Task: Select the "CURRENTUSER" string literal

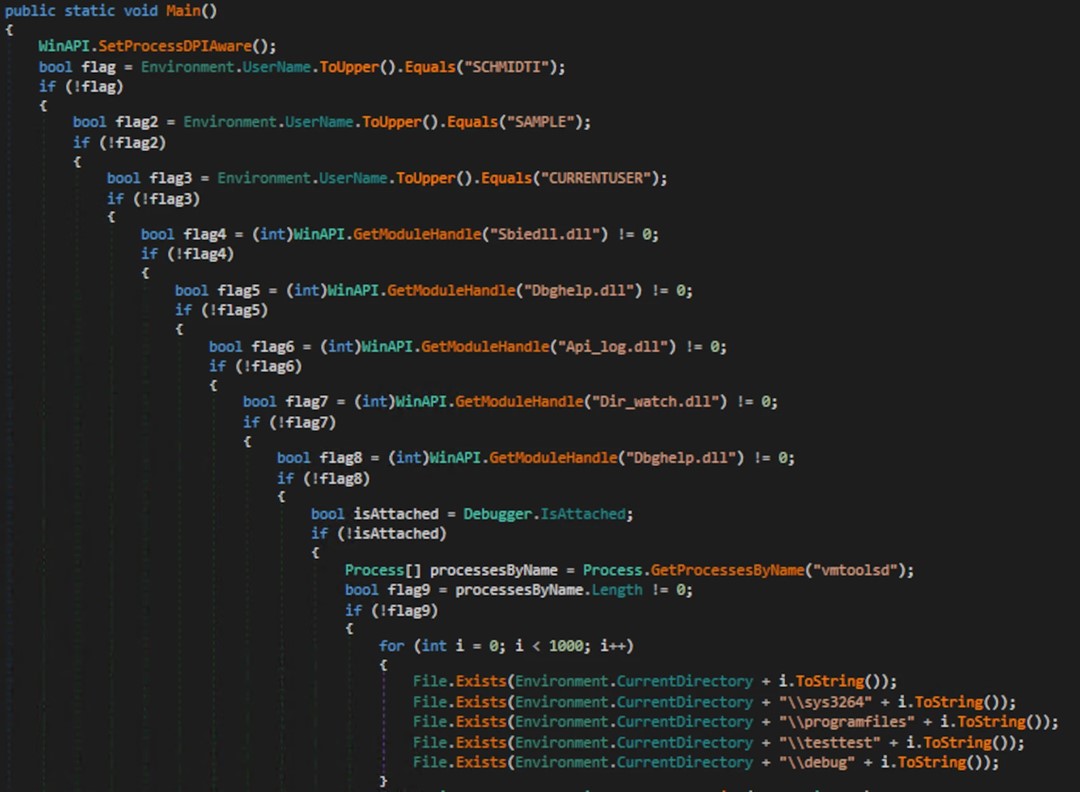Action: pyautogui.click(x=596, y=178)
